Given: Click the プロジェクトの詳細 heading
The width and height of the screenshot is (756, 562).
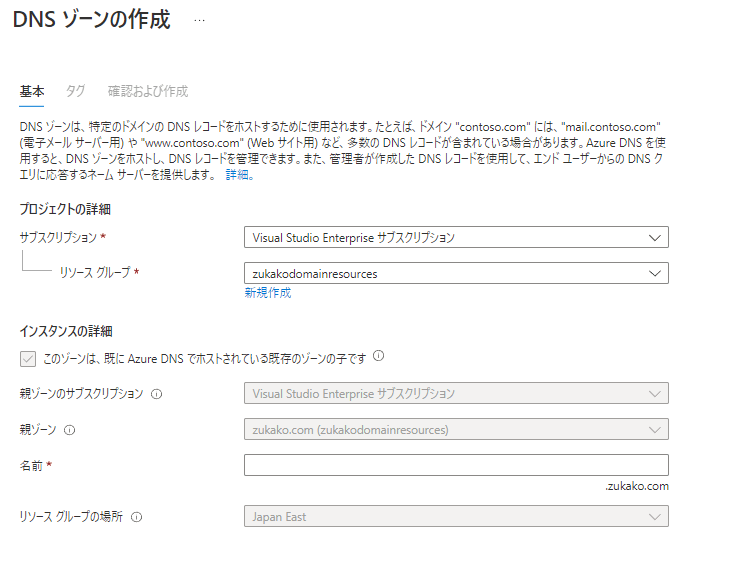Looking at the screenshot, I should pos(65,209).
